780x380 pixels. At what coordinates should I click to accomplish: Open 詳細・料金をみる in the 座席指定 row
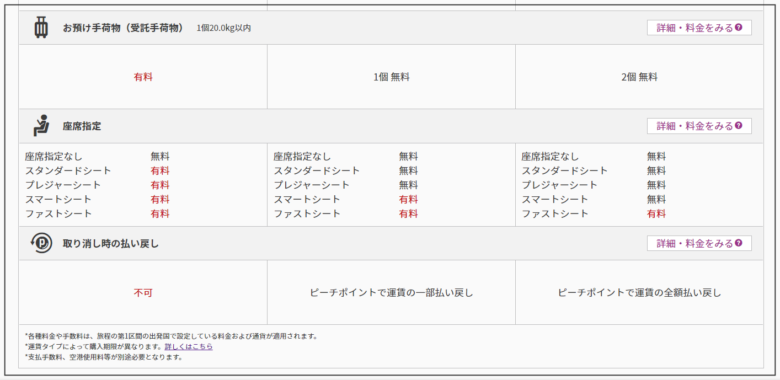click(x=699, y=126)
